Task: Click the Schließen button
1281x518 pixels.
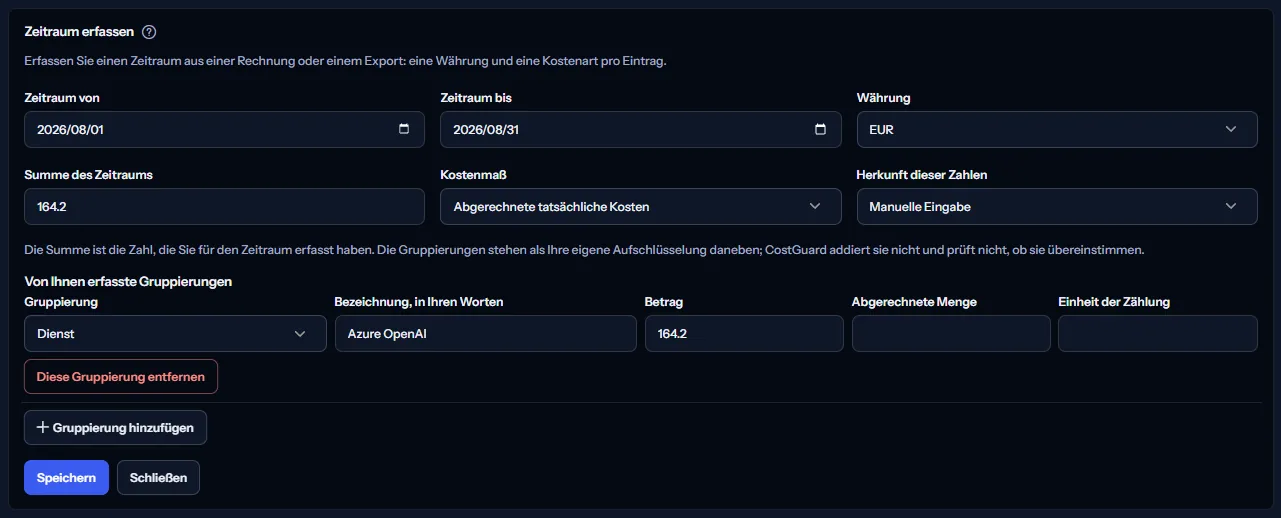Action: coord(158,478)
